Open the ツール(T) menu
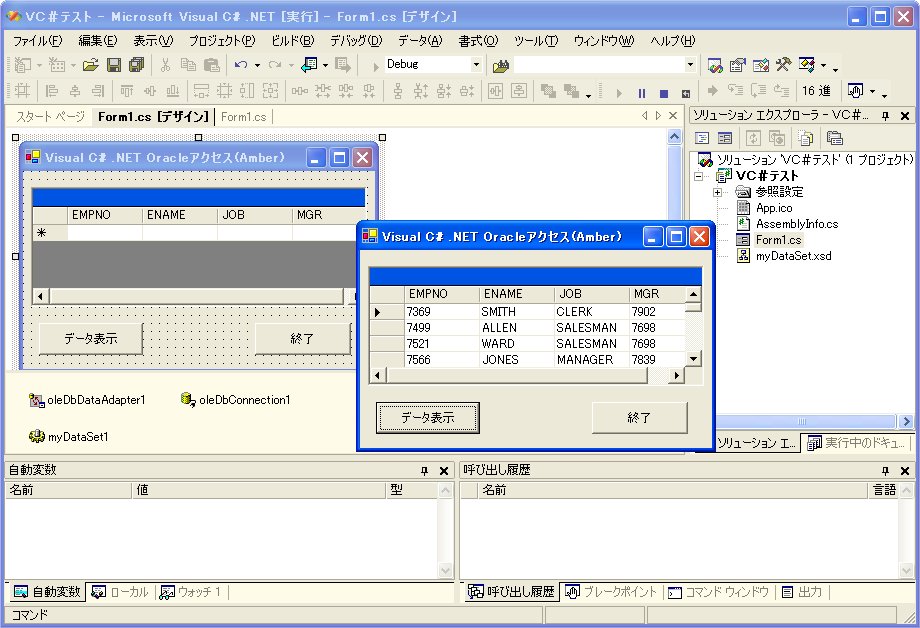Image resolution: width=920 pixels, height=628 pixels. click(536, 40)
